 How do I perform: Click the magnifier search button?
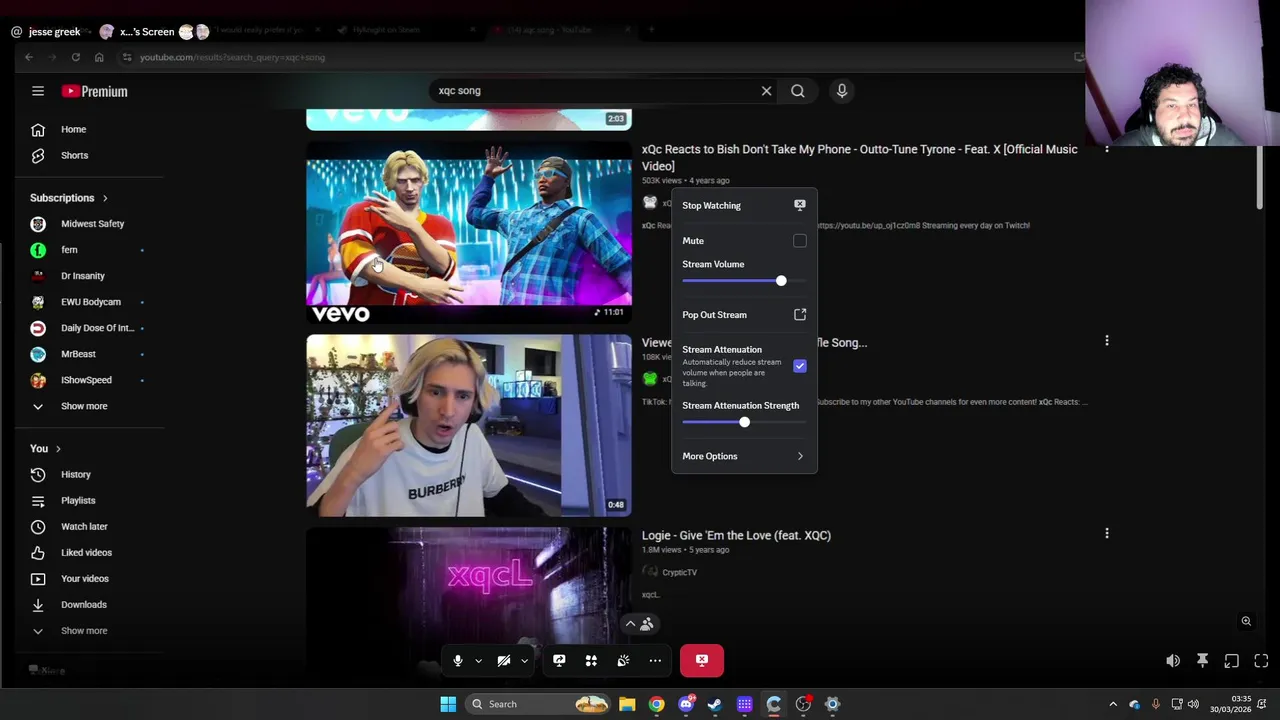pyautogui.click(x=798, y=91)
